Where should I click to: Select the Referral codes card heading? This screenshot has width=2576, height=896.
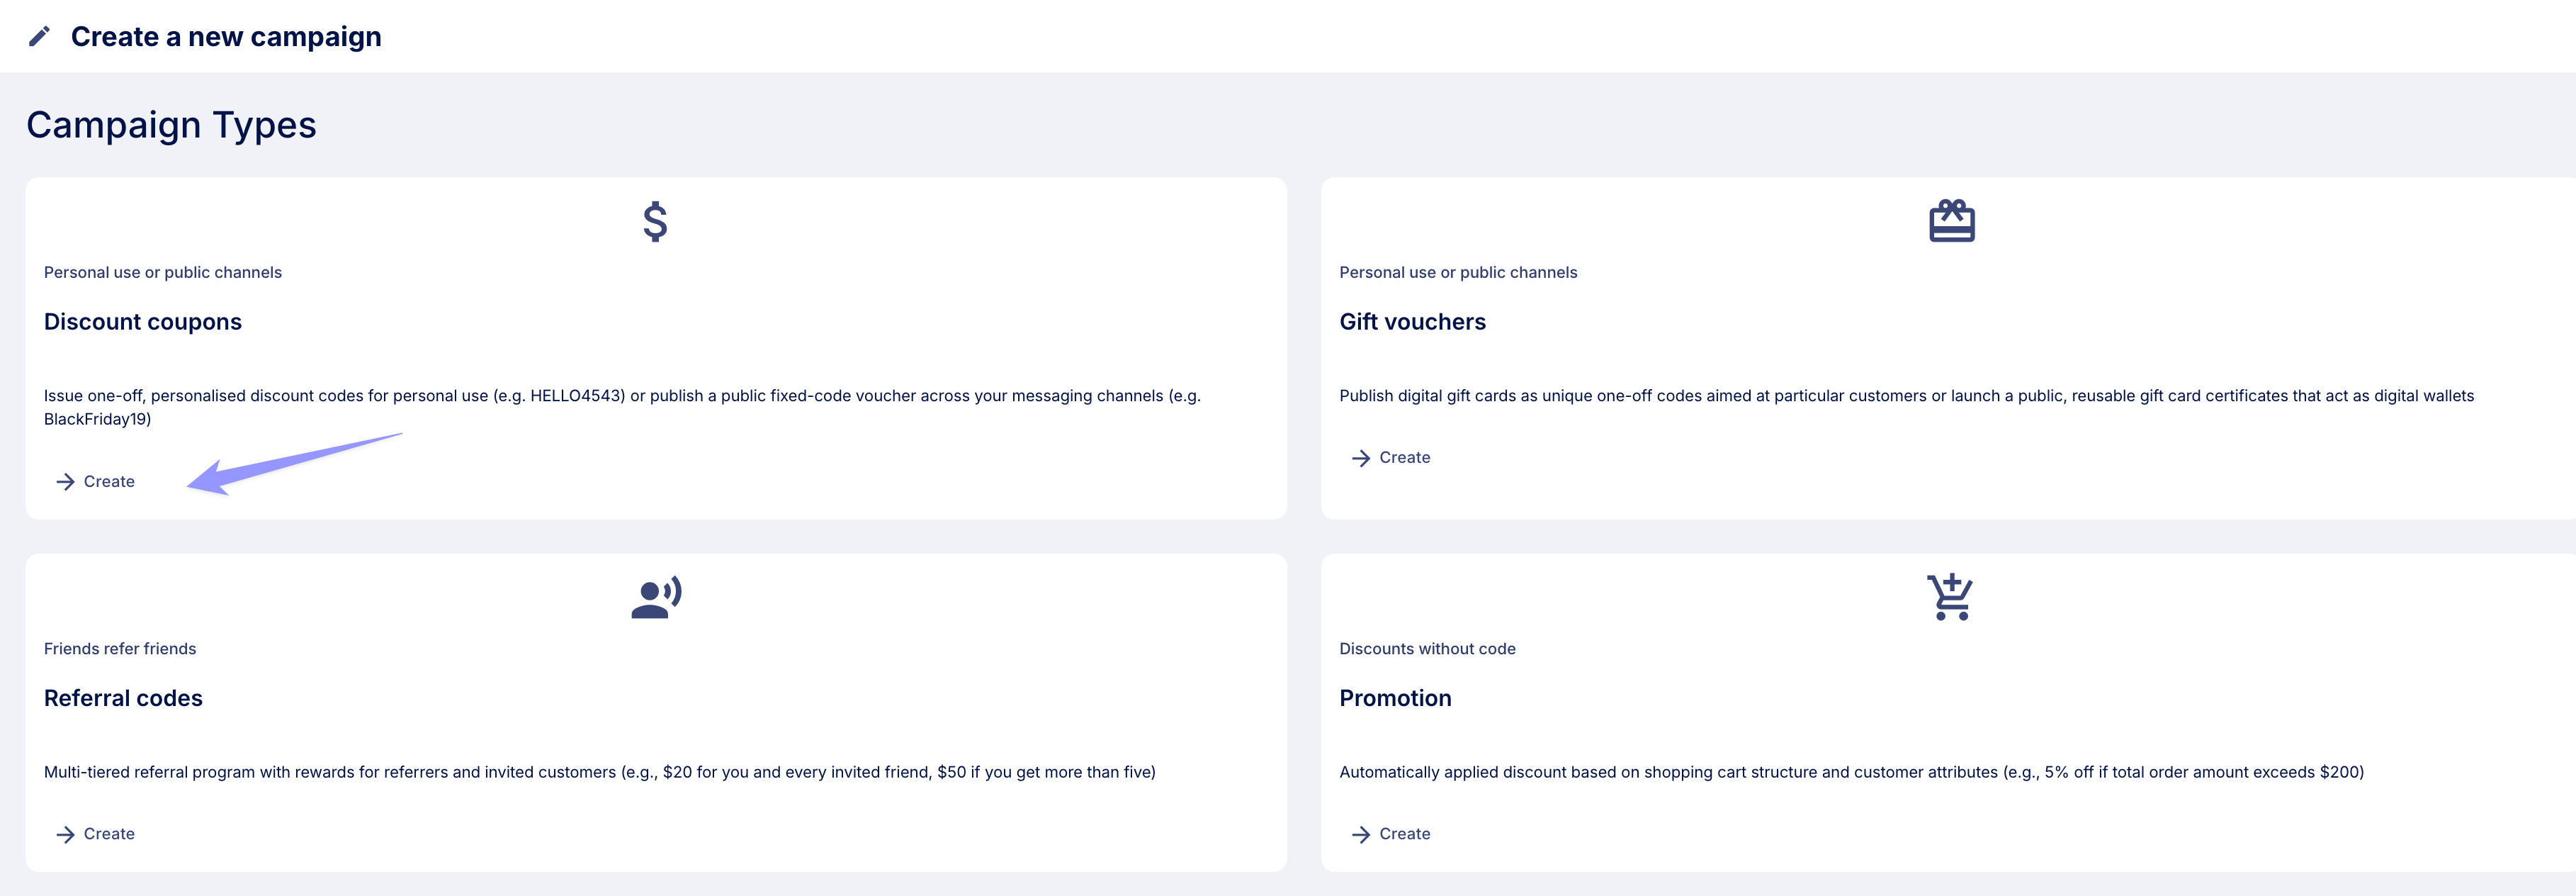click(x=123, y=698)
